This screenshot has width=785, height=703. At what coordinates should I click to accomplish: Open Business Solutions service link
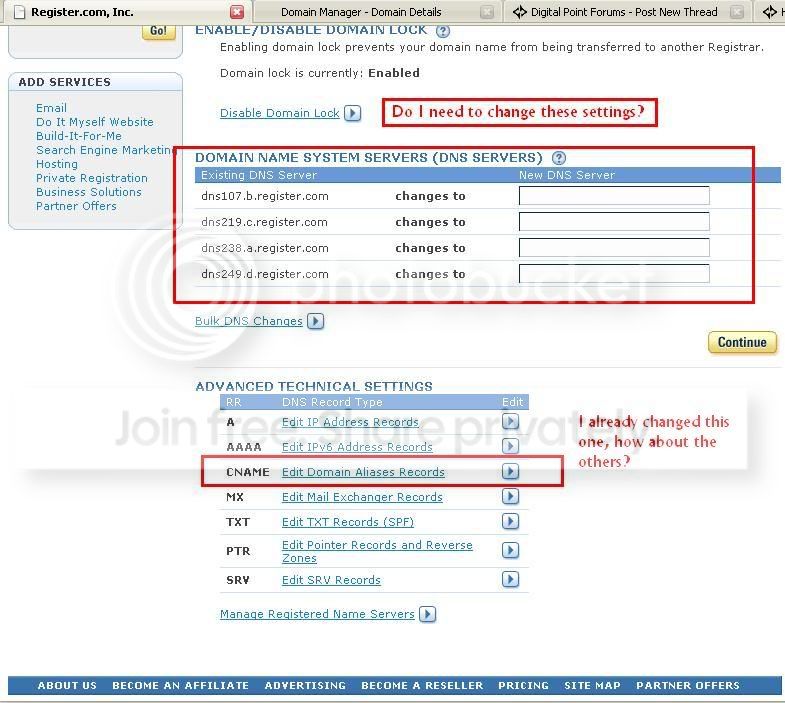(89, 192)
